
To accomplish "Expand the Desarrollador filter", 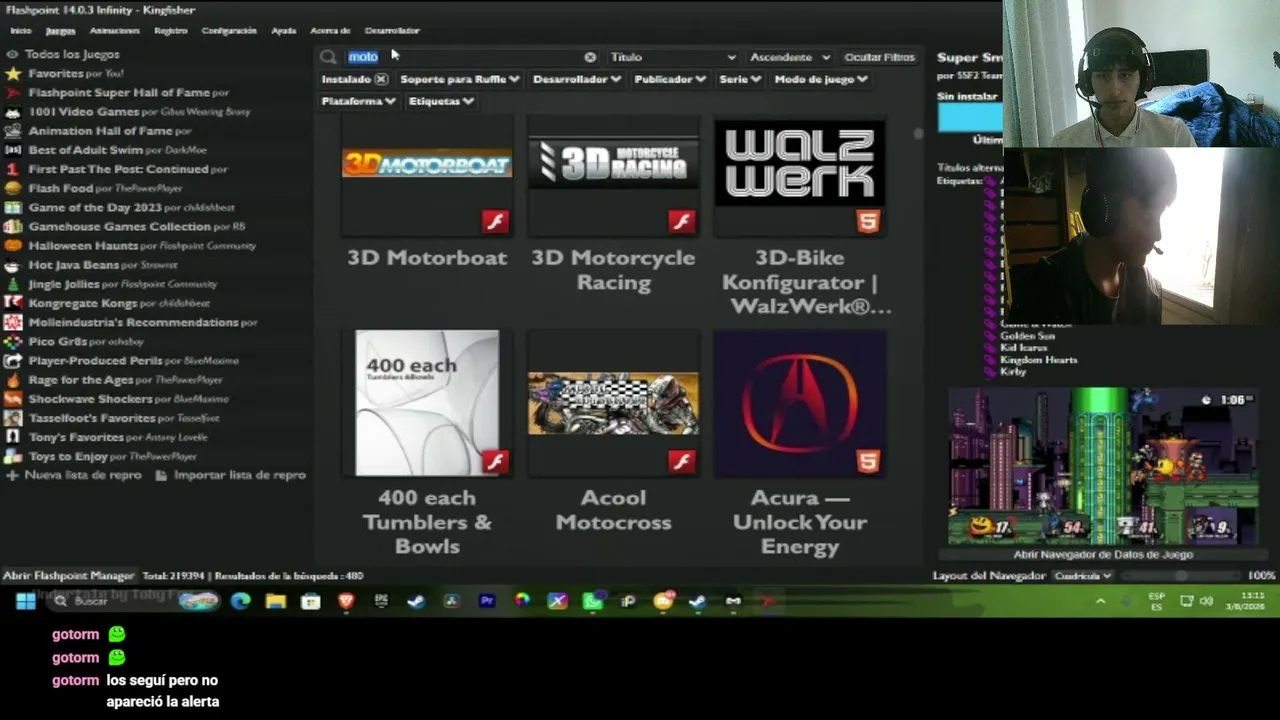I will click(x=577, y=79).
